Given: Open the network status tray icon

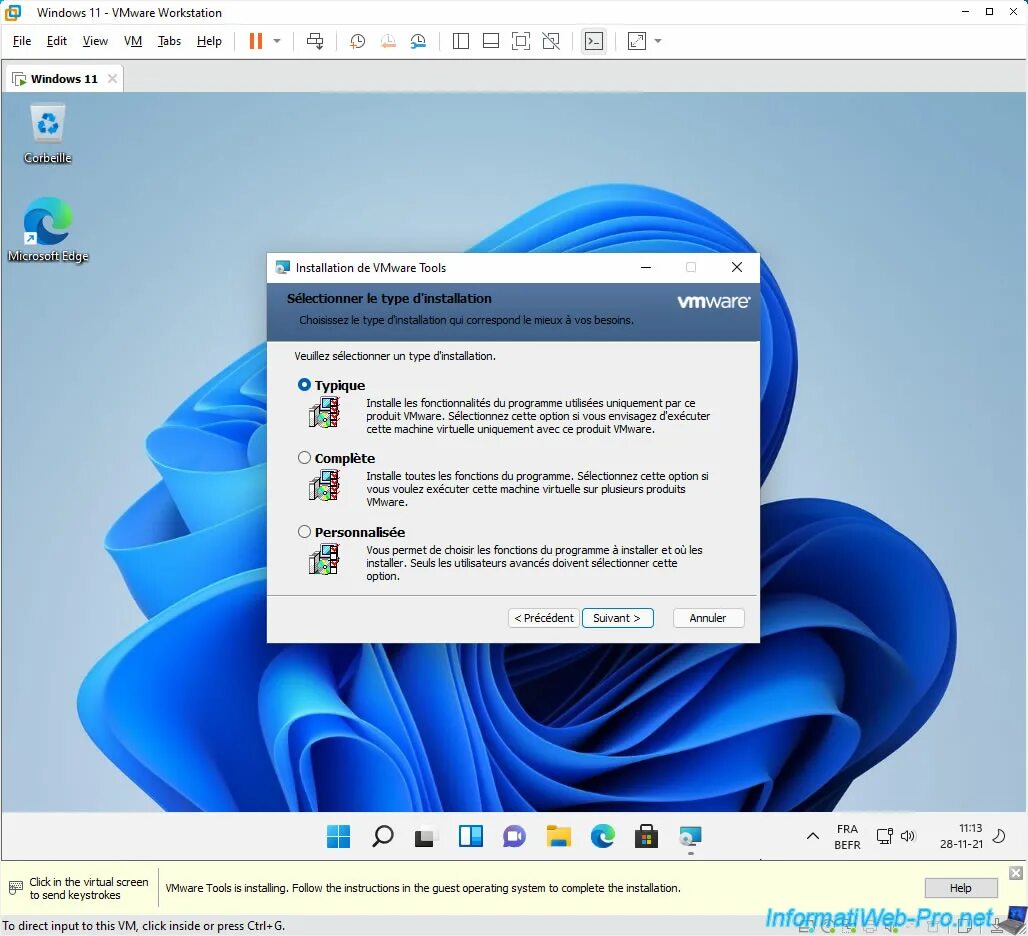Looking at the screenshot, I should click(x=884, y=836).
